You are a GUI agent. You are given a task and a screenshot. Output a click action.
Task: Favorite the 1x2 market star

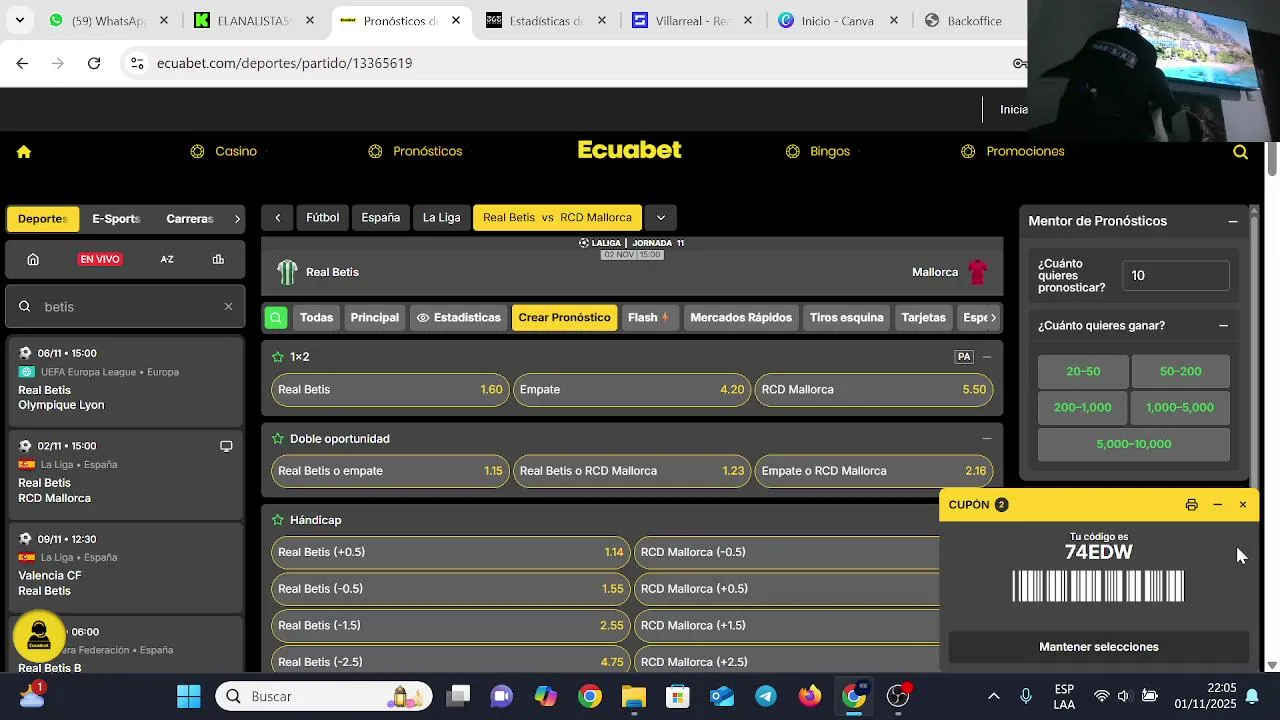(x=278, y=357)
